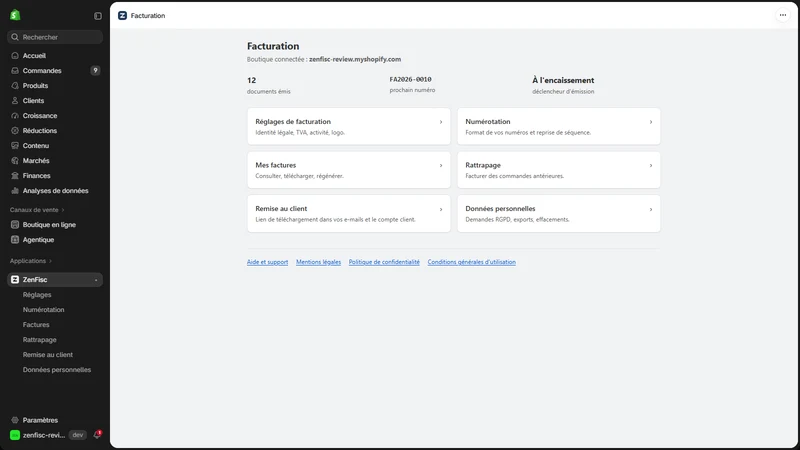Click 'Facturer des commandes antérieures.' text
800x450 pixels.
coord(514,176)
